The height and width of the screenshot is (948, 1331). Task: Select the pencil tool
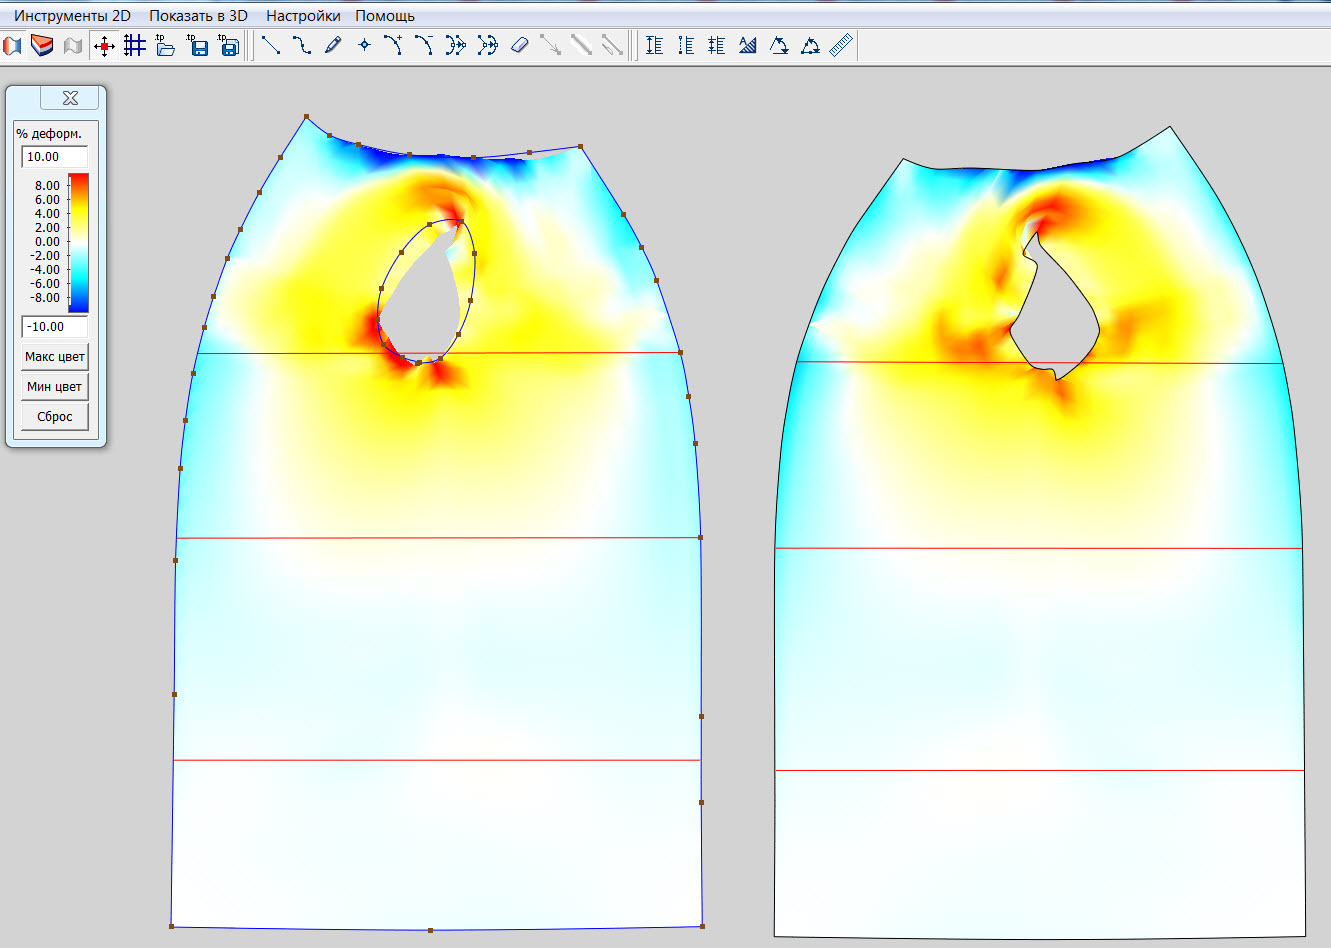tap(333, 45)
